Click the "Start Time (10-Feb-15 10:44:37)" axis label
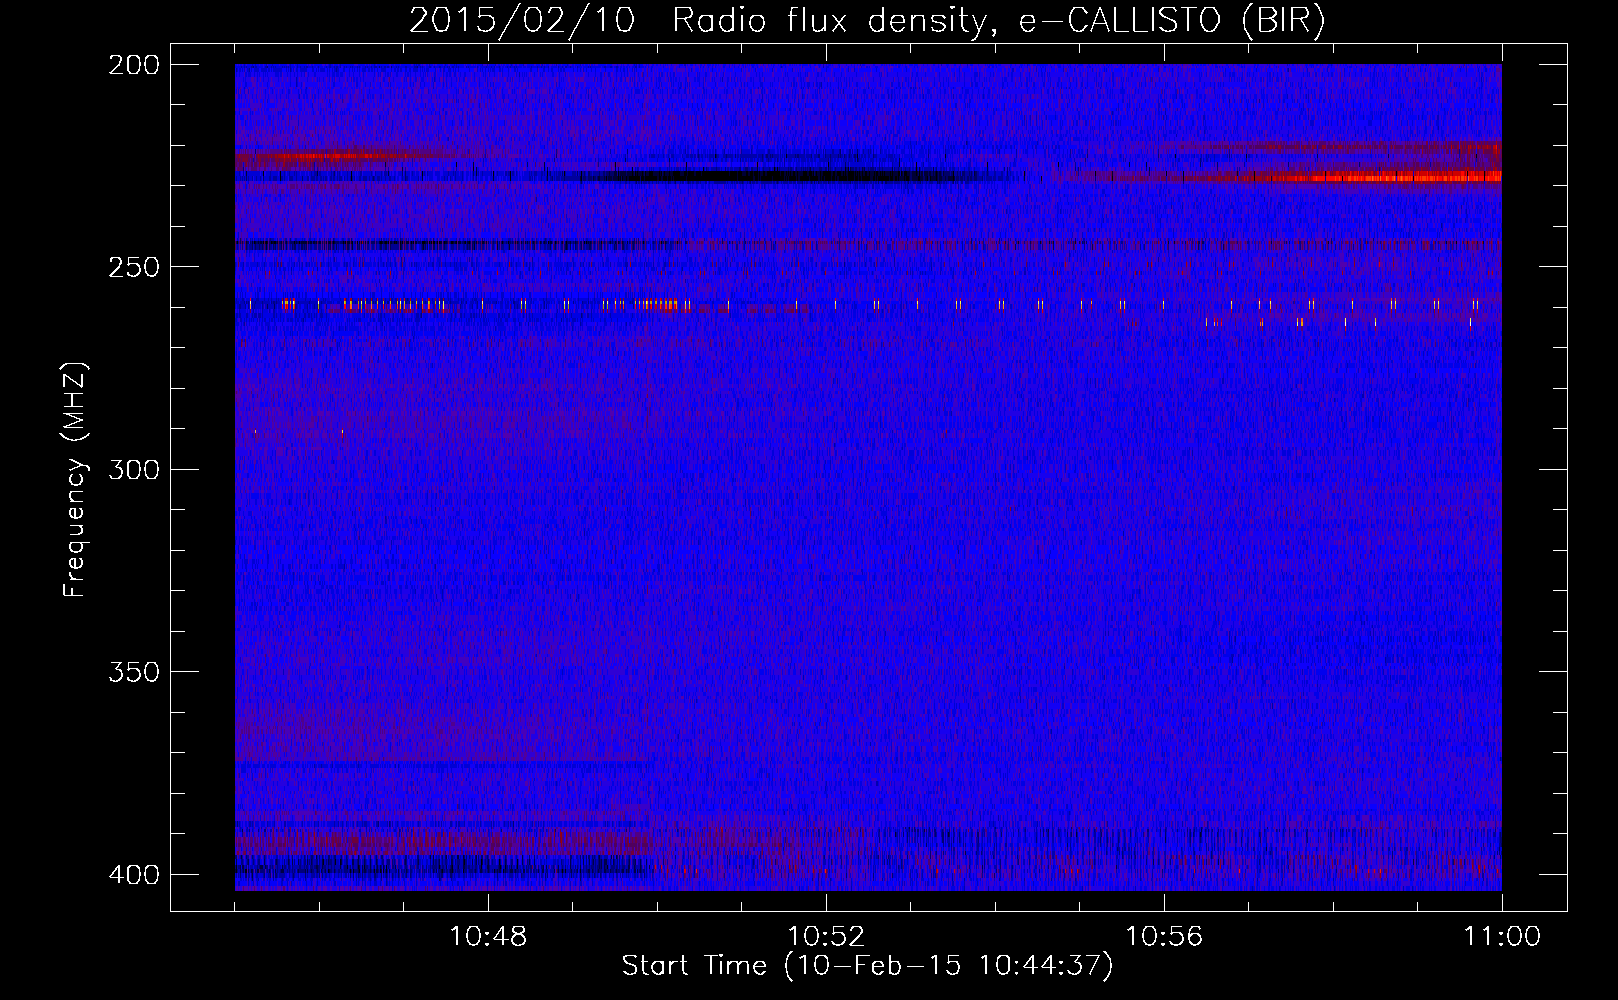The width and height of the screenshot is (1618, 1000). (867, 966)
